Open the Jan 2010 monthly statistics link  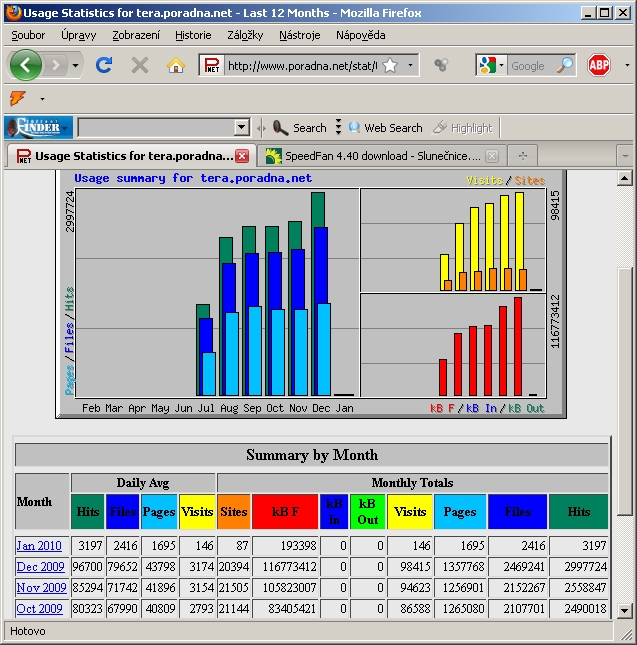click(x=39, y=545)
